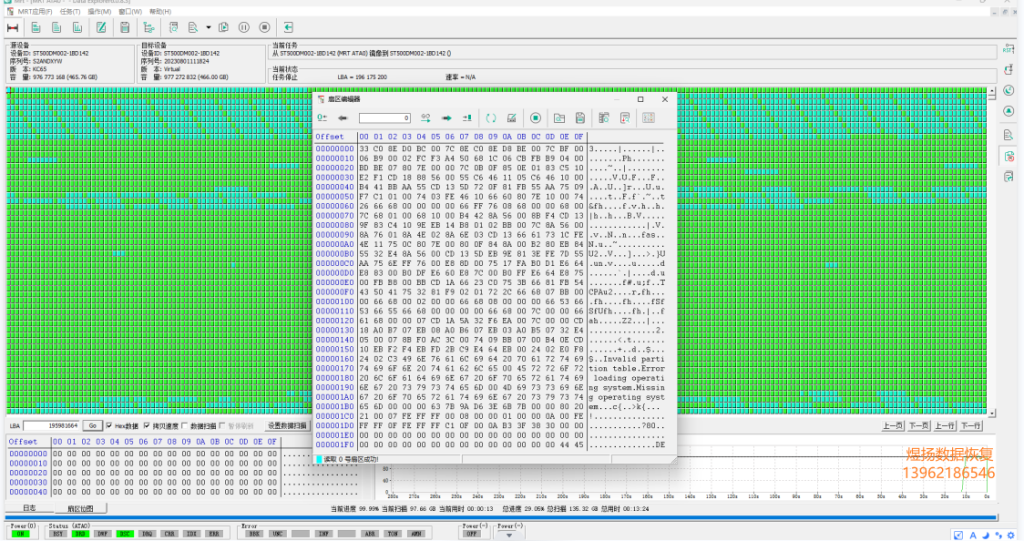Image resolution: width=1024 pixels, height=541 pixels.
Task: Click the swap arrows icon in sector editor
Action: tap(426, 118)
